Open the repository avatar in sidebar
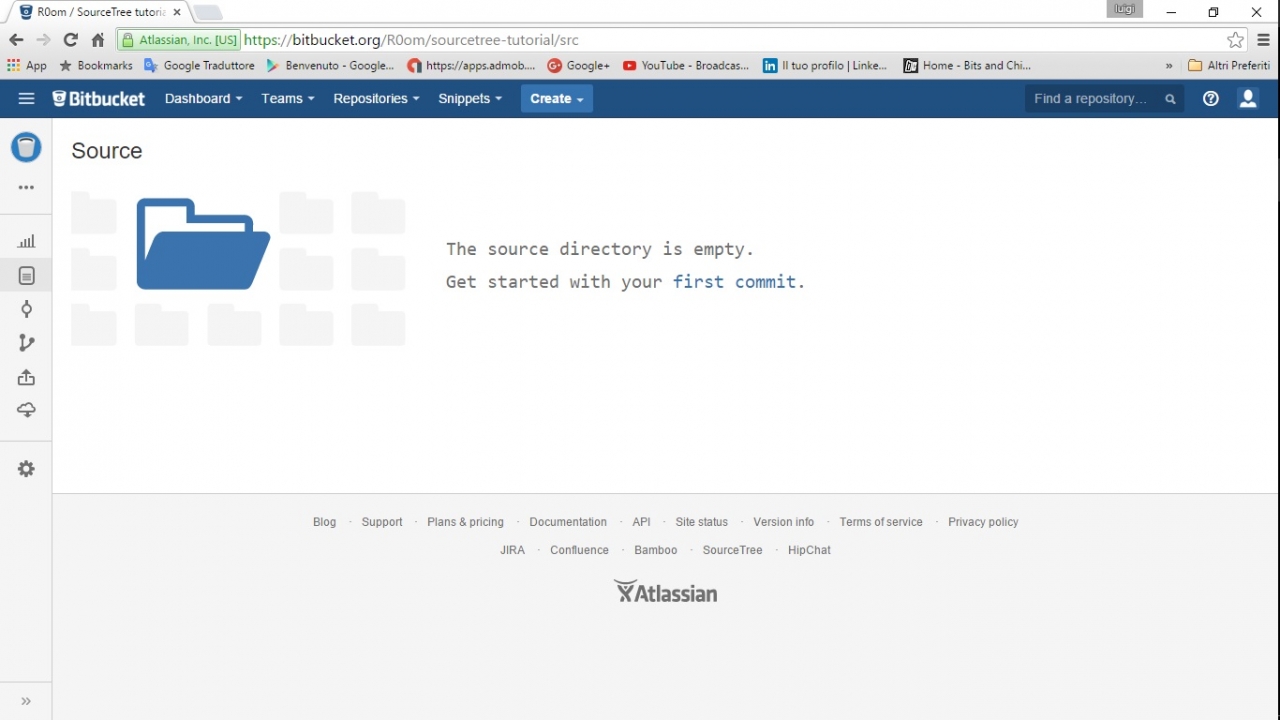The width and height of the screenshot is (1280, 720). (x=26, y=147)
